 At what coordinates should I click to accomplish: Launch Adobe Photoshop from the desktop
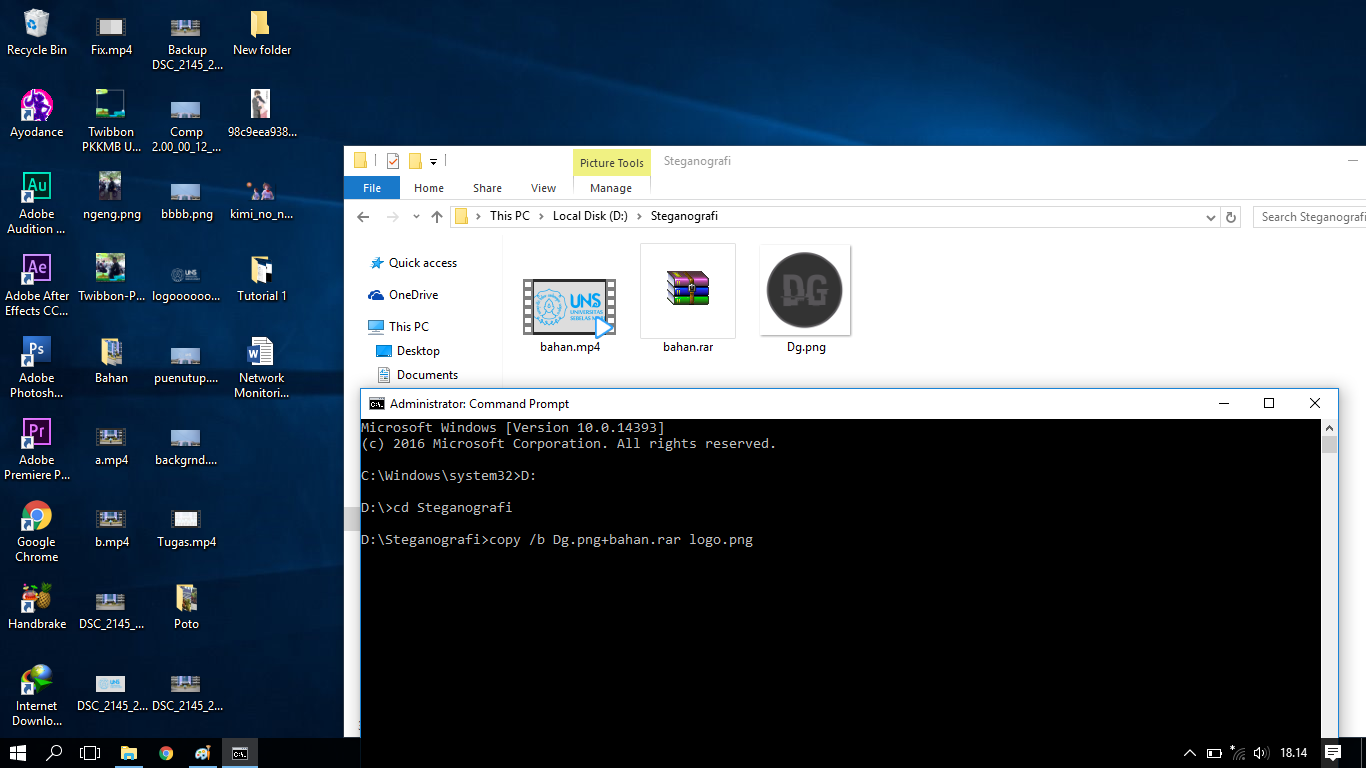[36, 355]
